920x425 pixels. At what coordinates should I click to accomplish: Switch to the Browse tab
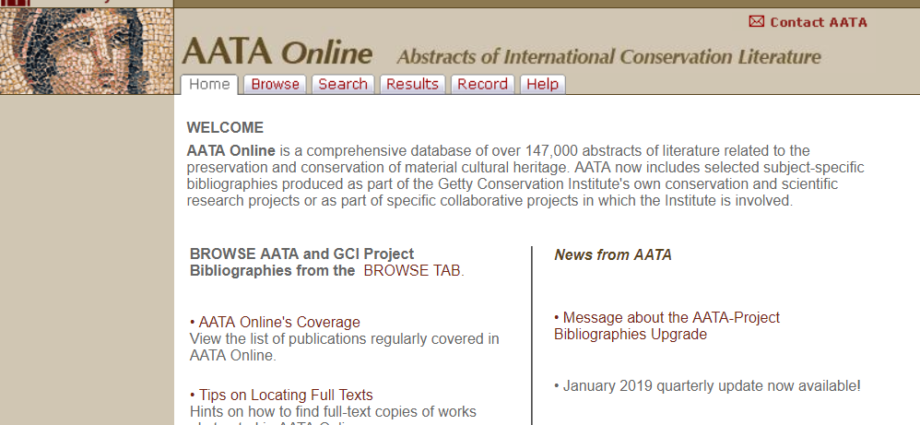(x=275, y=85)
